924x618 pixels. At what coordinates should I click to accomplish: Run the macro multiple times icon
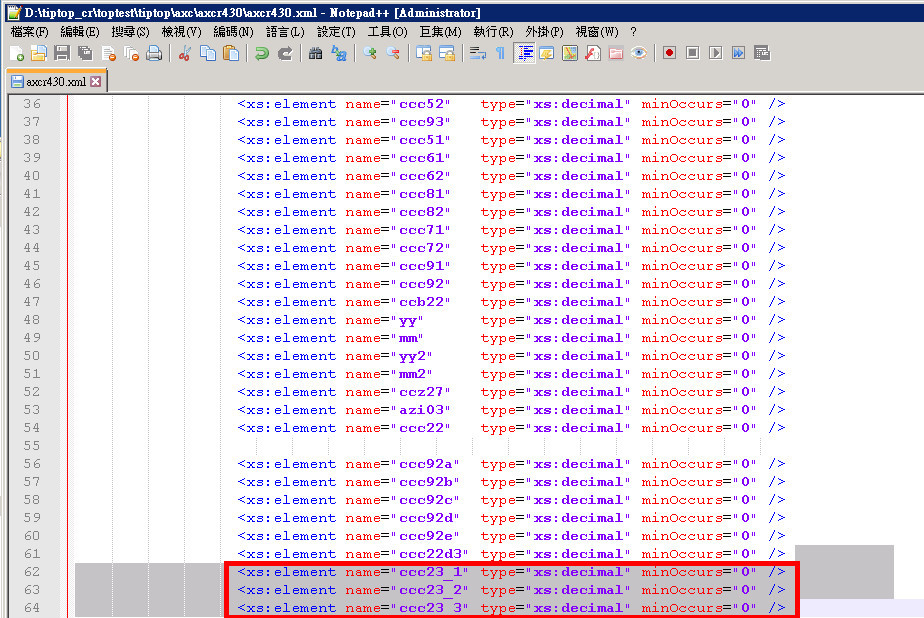tap(738, 54)
